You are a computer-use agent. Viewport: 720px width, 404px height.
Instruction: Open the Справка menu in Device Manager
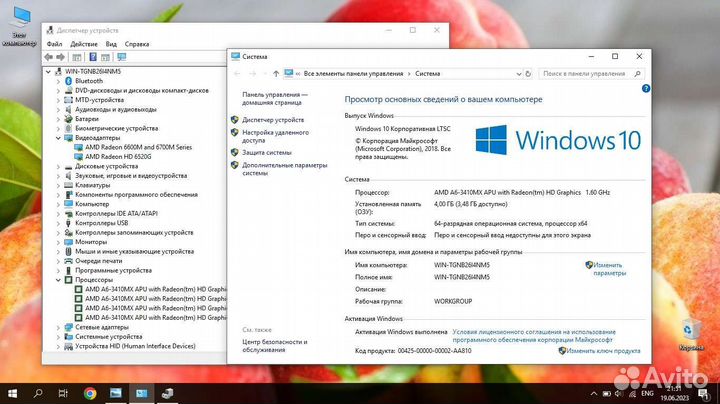coord(137,44)
